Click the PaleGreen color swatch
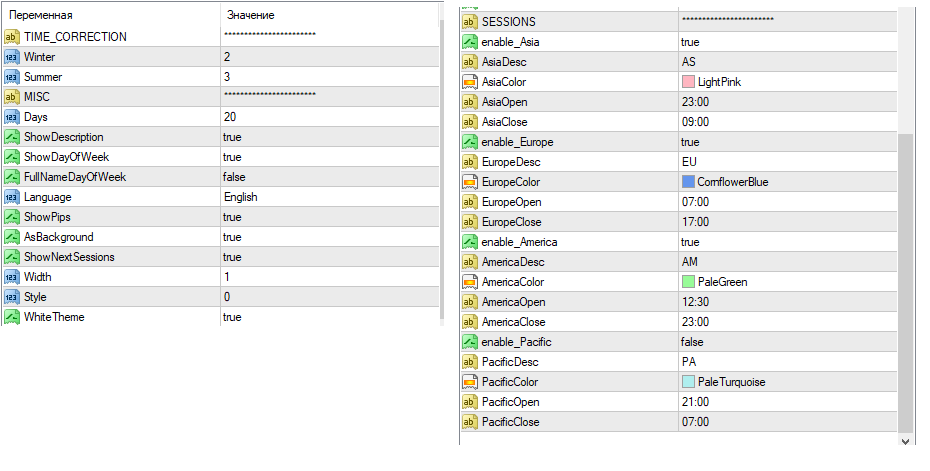Screen dimensions: 930x471 pyautogui.click(x=688, y=282)
